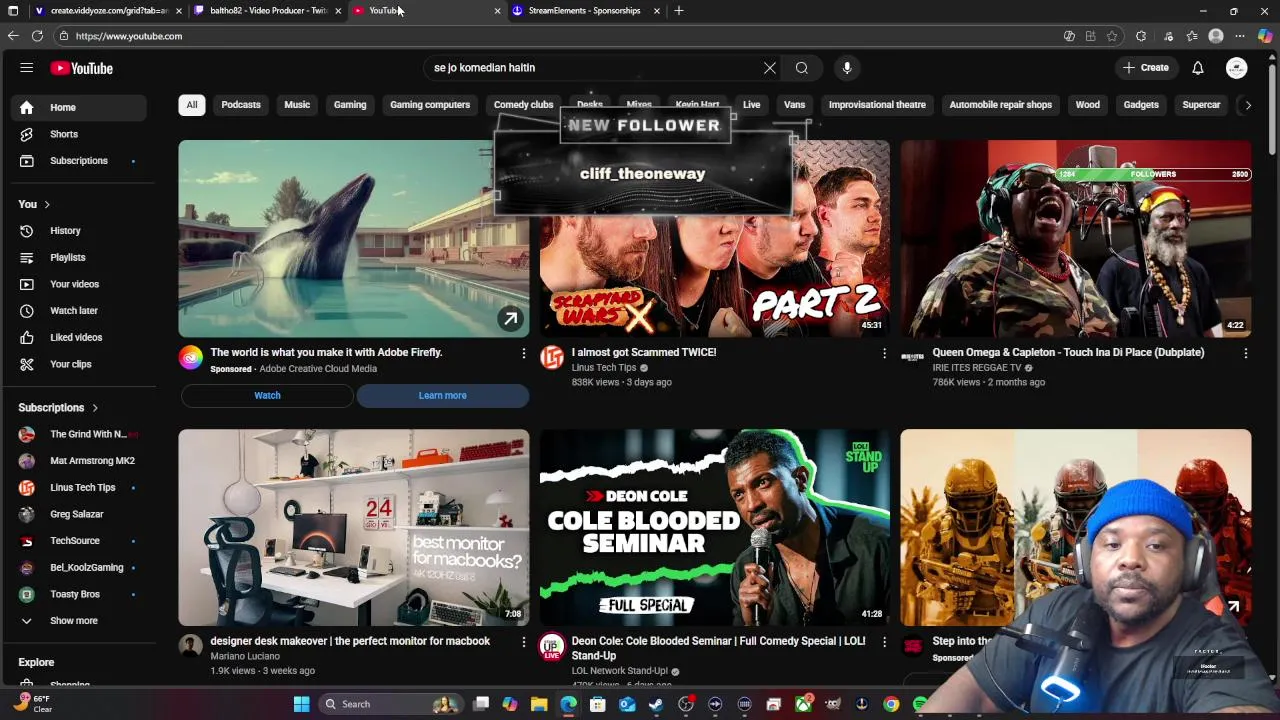The image size is (1280, 720).
Task: Open a new browser tab
Action: point(679,11)
